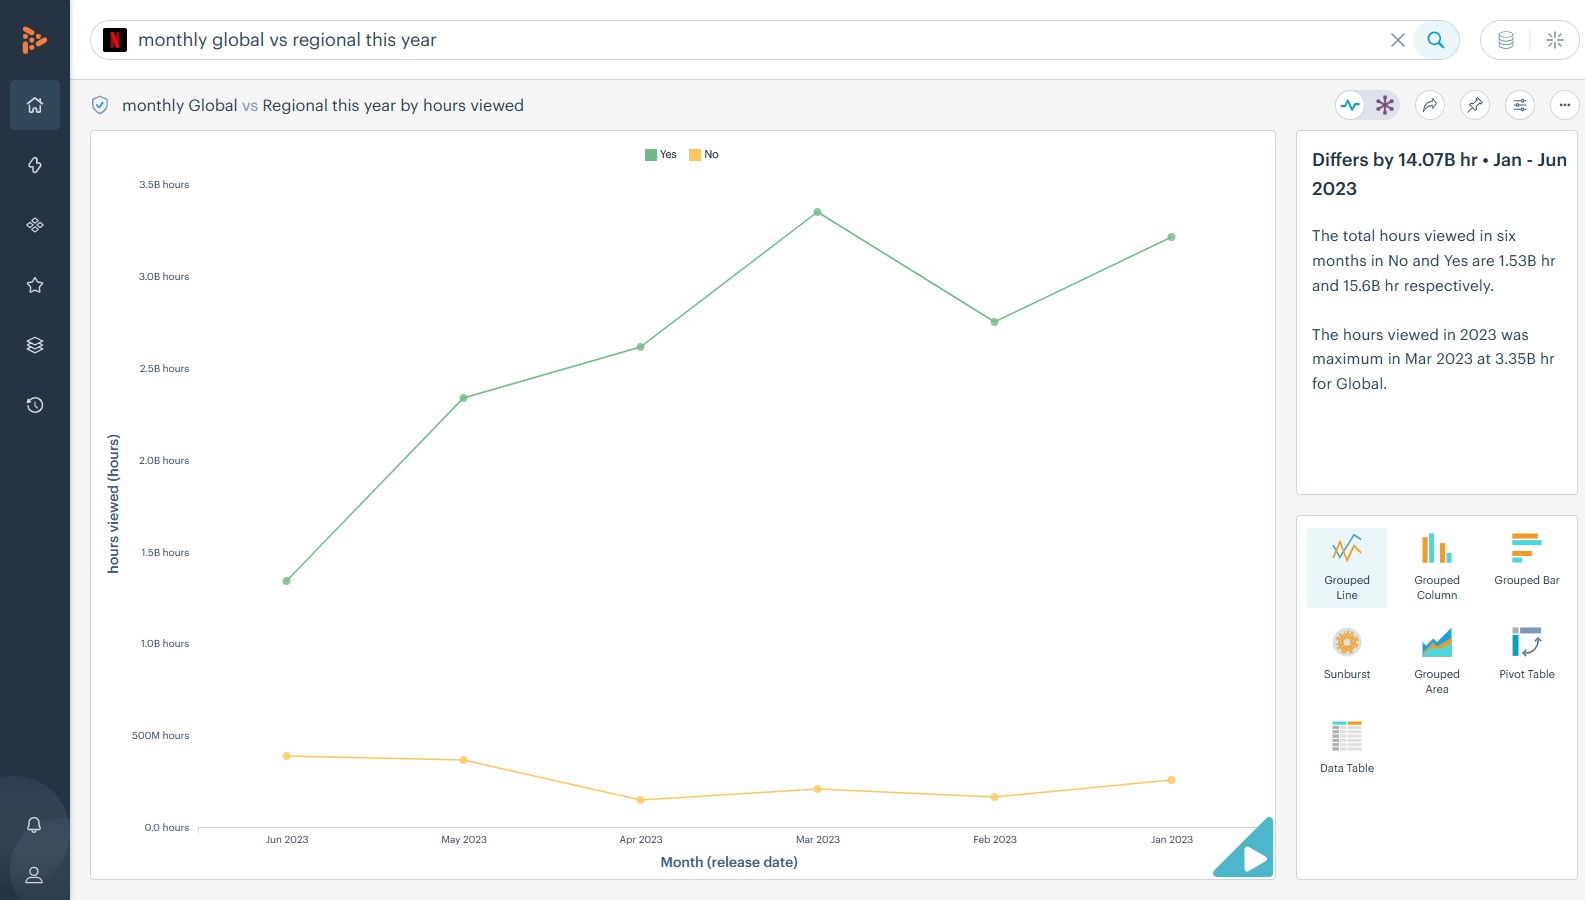Click the "Month (release date)" axis title
The width and height of the screenshot is (1585, 900).
tap(729, 862)
